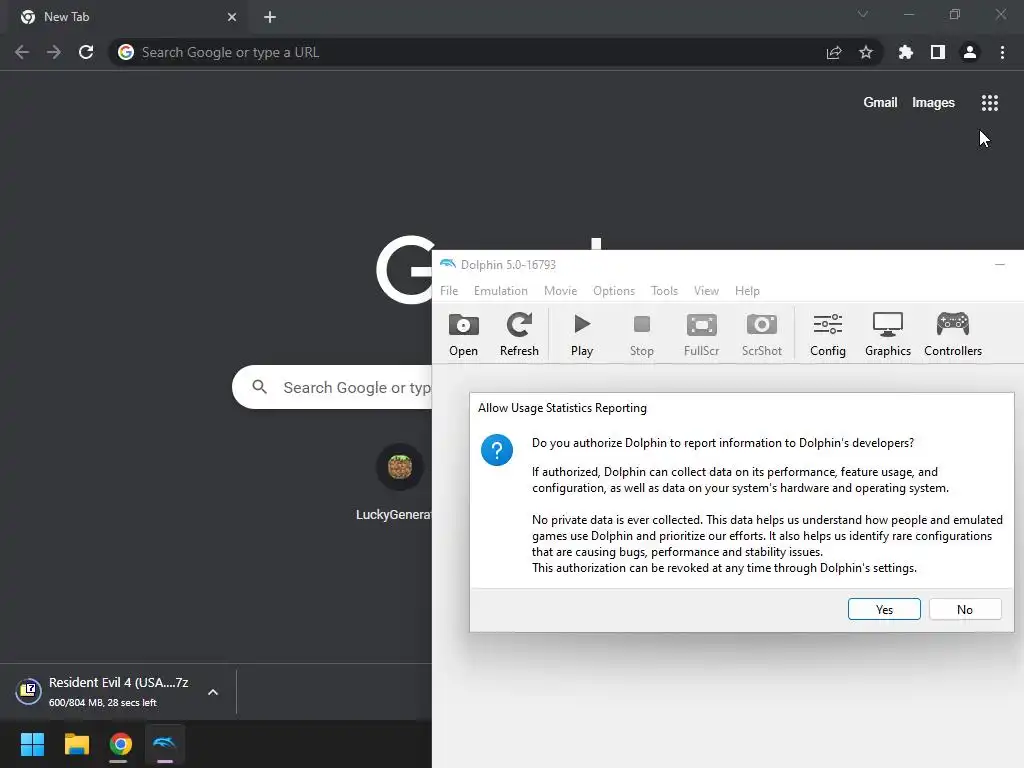This screenshot has height=768, width=1024.
Task: Click the Dolphin logo in title bar
Action: 447,264
